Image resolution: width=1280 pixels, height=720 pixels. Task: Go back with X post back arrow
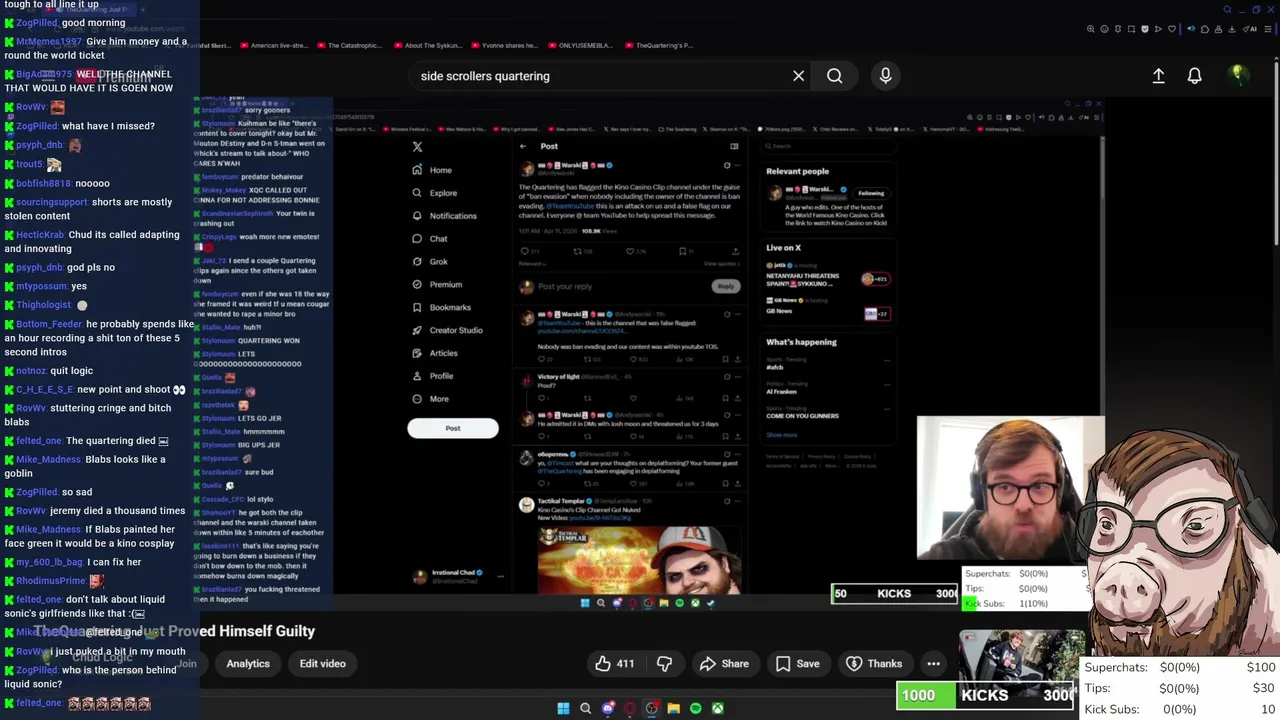pyautogui.click(x=522, y=146)
